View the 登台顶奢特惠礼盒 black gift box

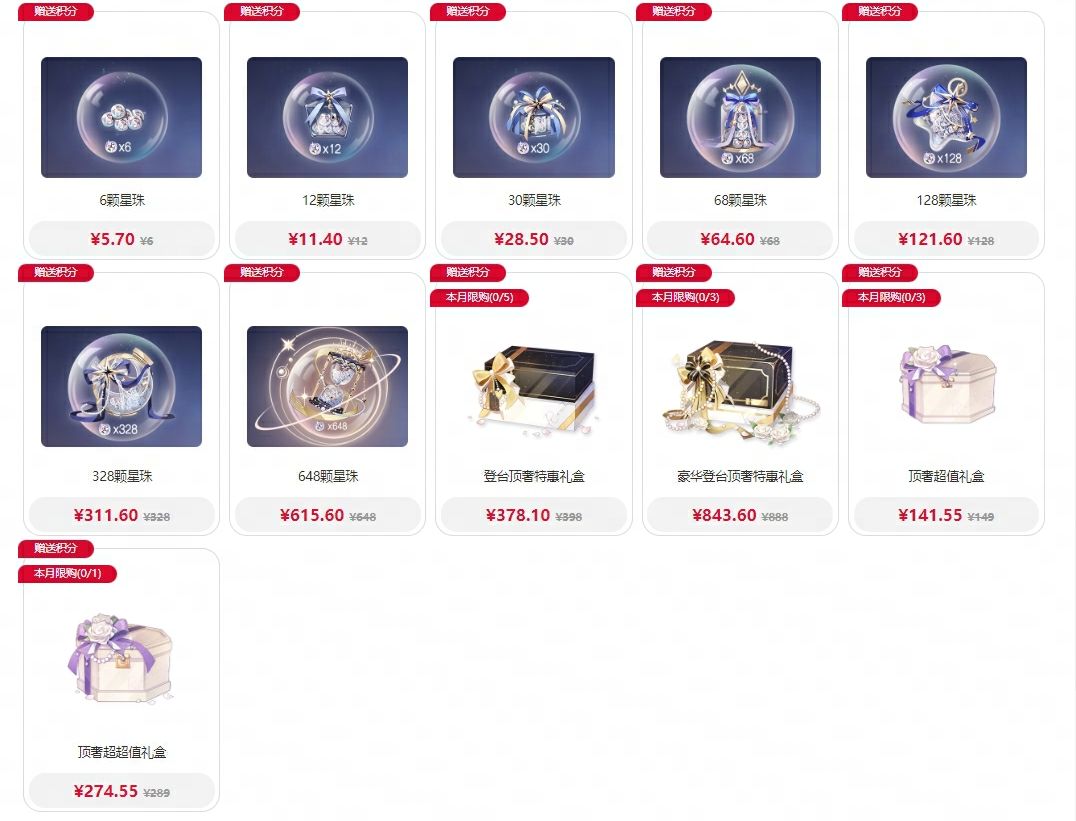pos(534,386)
